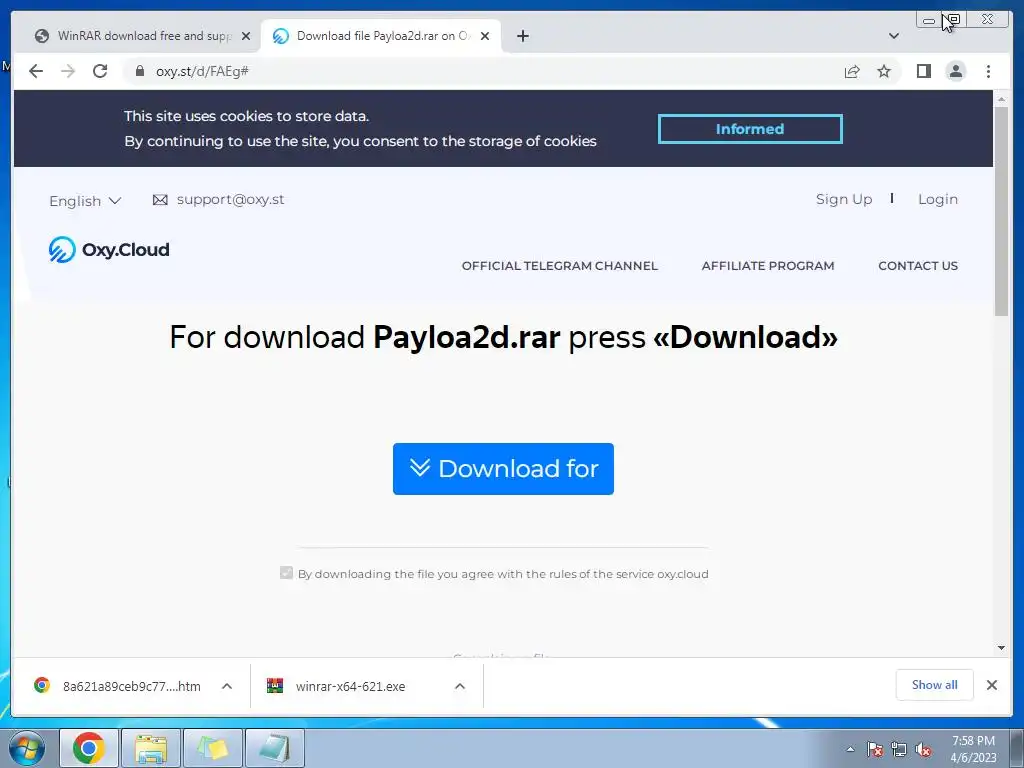Open the Login link
The height and width of the screenshot is (768, 1024).
tap(938, 199)
